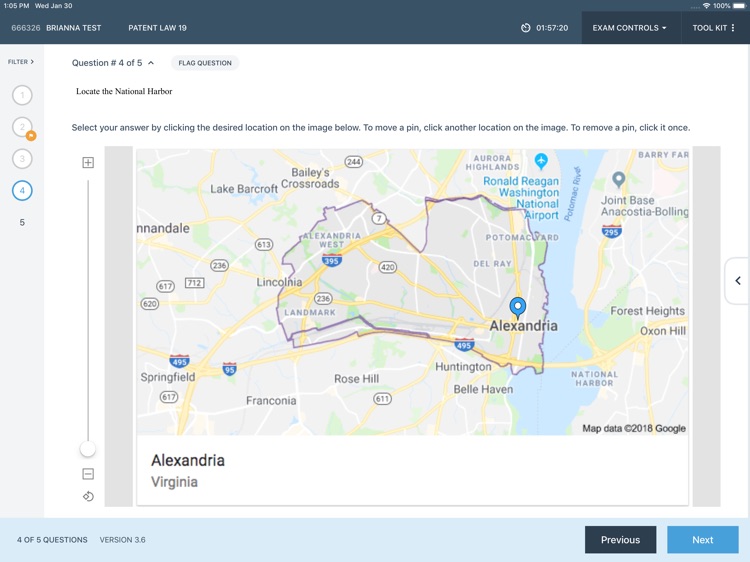This screenshot has width=750, height=562.
Task: Click the Previous button
Action: [620, 540]
